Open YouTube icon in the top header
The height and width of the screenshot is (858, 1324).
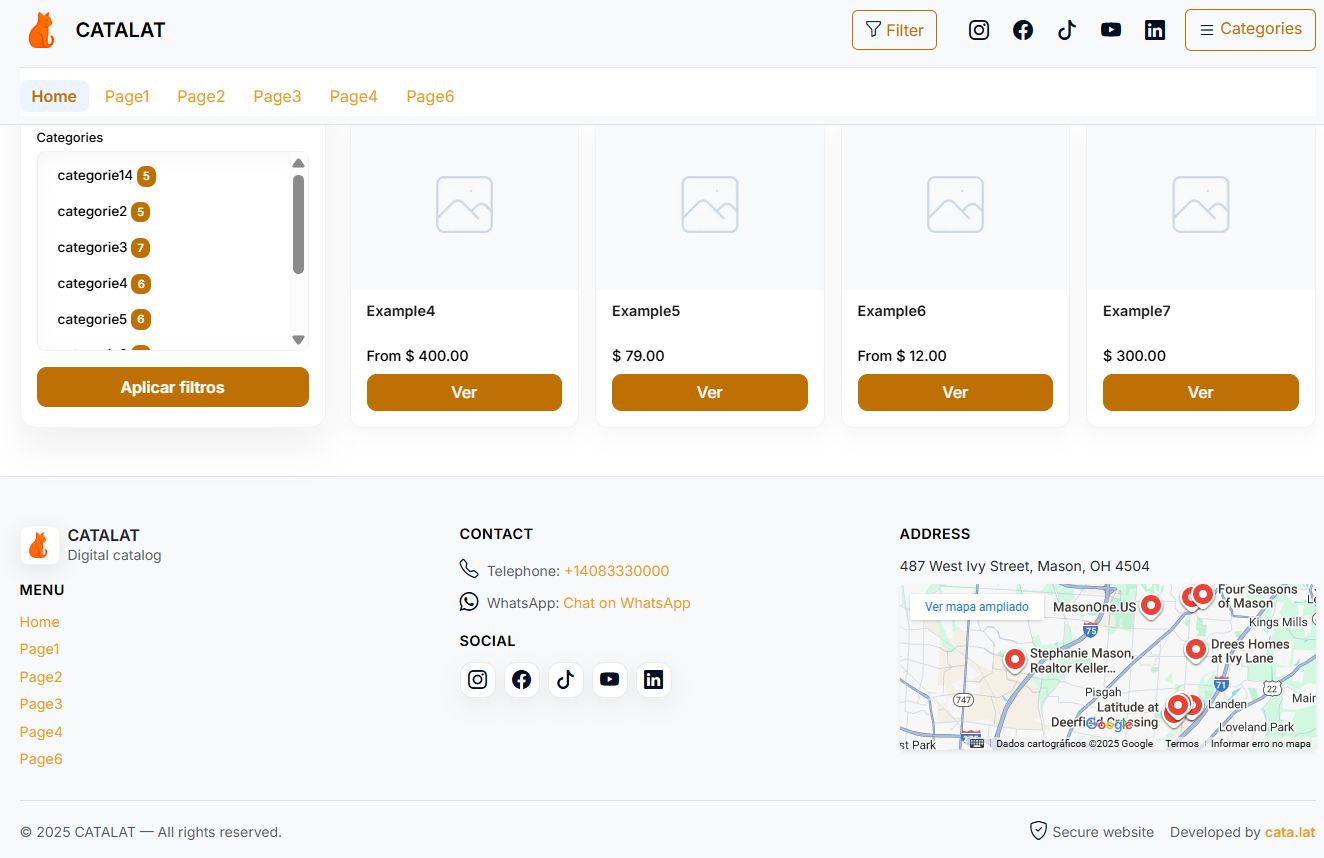[1111, 30]
